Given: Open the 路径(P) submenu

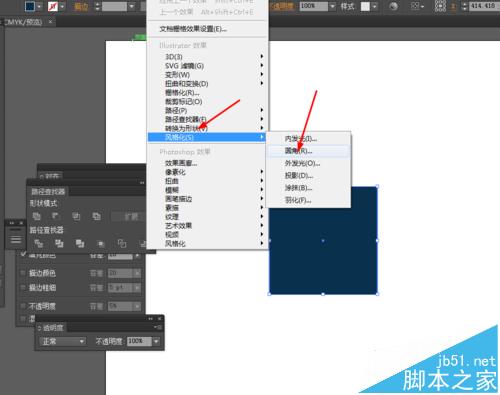Looking at the screenshot, I should (x=207, y=110).
